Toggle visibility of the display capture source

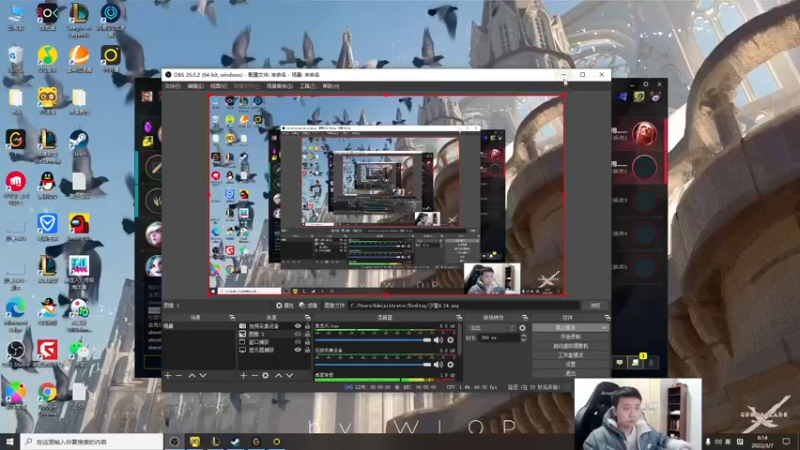point(298,350)
